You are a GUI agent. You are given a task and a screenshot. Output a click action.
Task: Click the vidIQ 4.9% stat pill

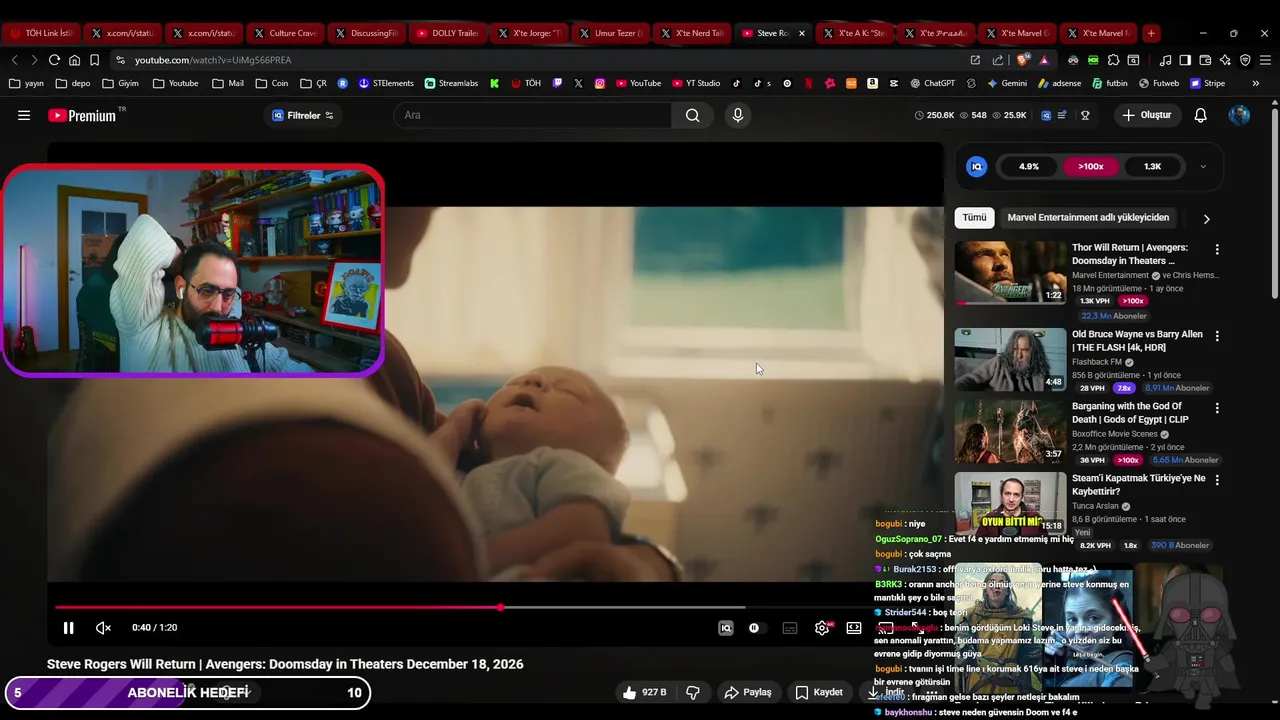pos(1029,167)
